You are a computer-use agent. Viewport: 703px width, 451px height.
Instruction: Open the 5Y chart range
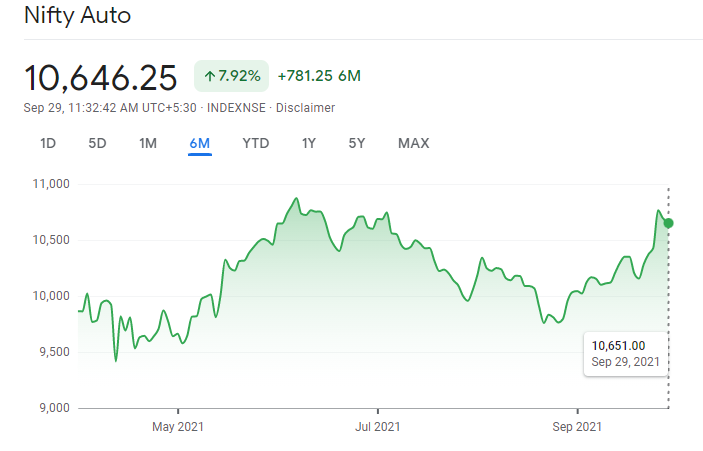click(x=357, y=143)
